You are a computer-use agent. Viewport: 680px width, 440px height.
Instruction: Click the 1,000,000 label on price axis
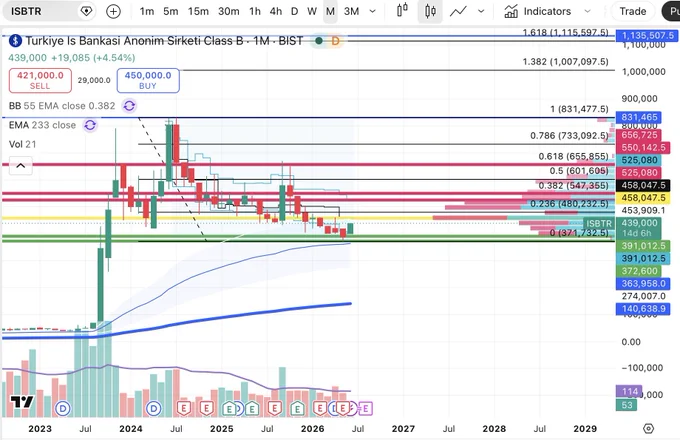644,72
